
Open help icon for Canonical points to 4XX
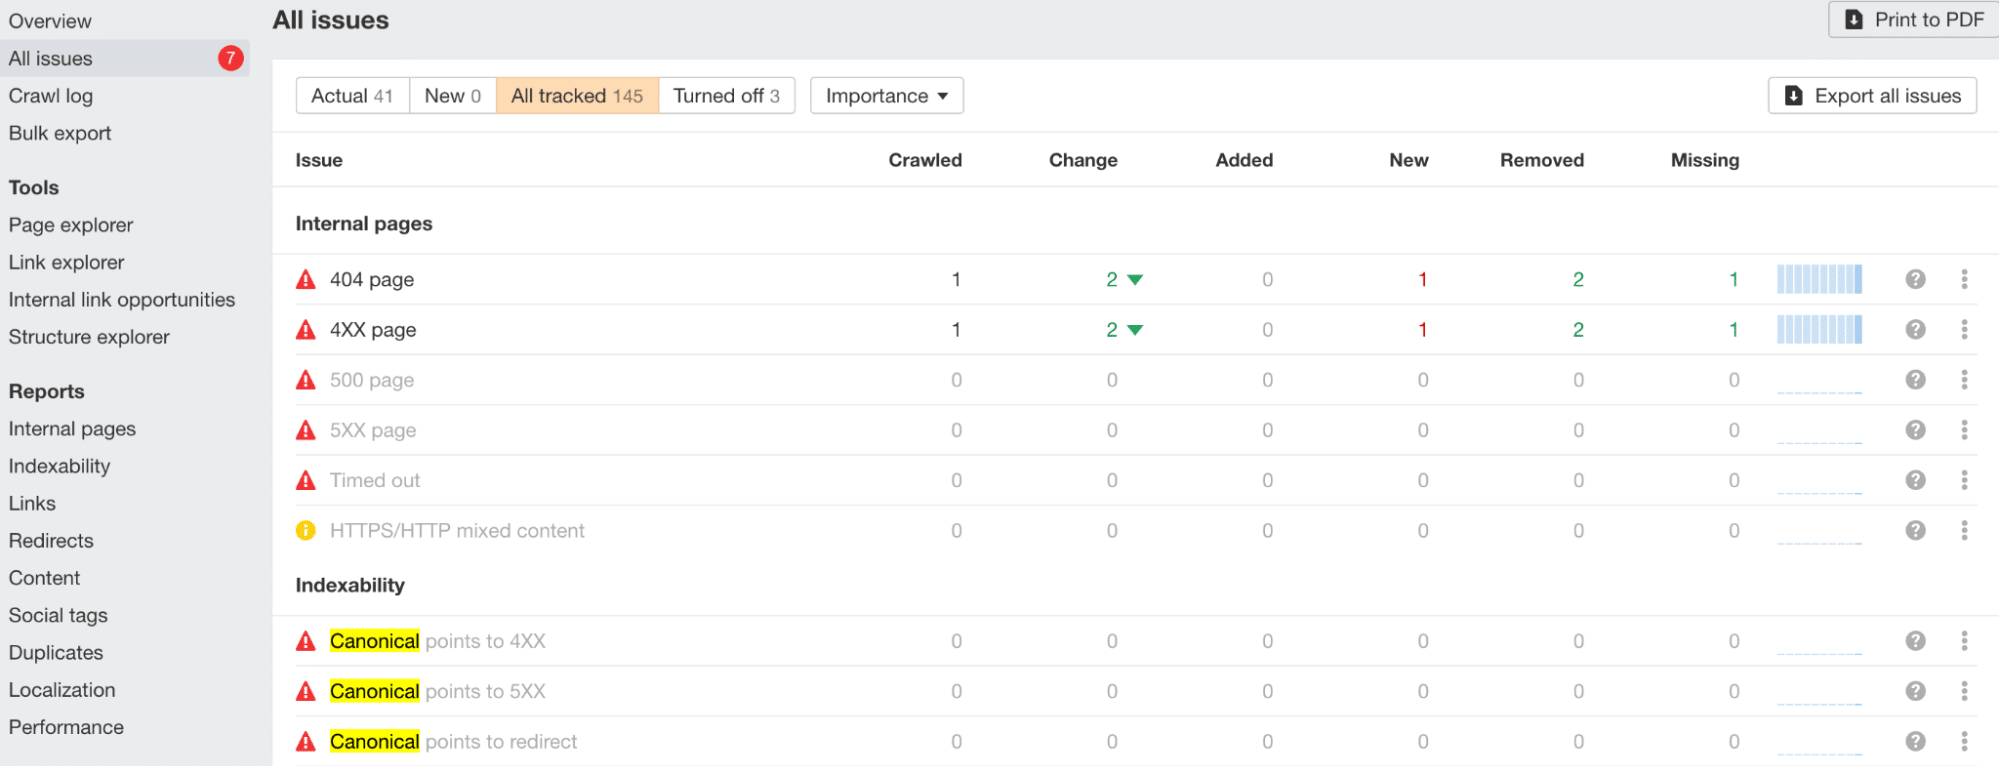(1915, 641)
